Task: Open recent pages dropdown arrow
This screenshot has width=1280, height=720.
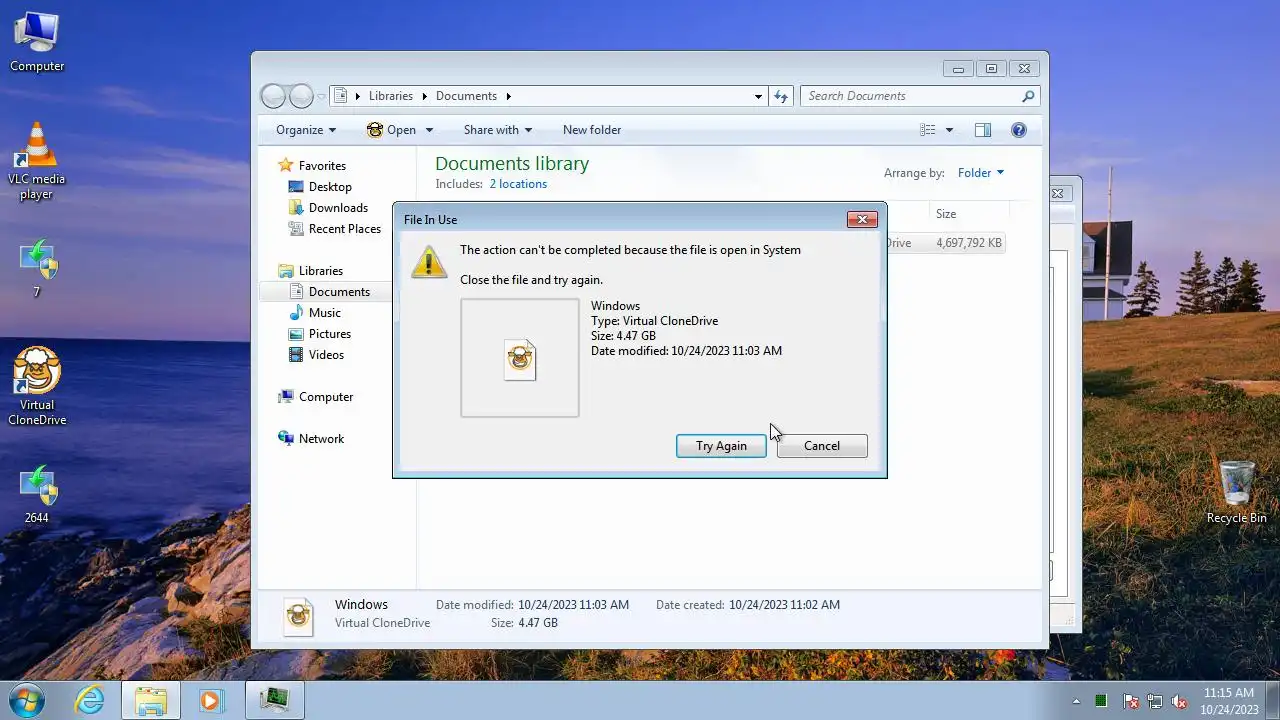Action: click(x=321, y=97)
